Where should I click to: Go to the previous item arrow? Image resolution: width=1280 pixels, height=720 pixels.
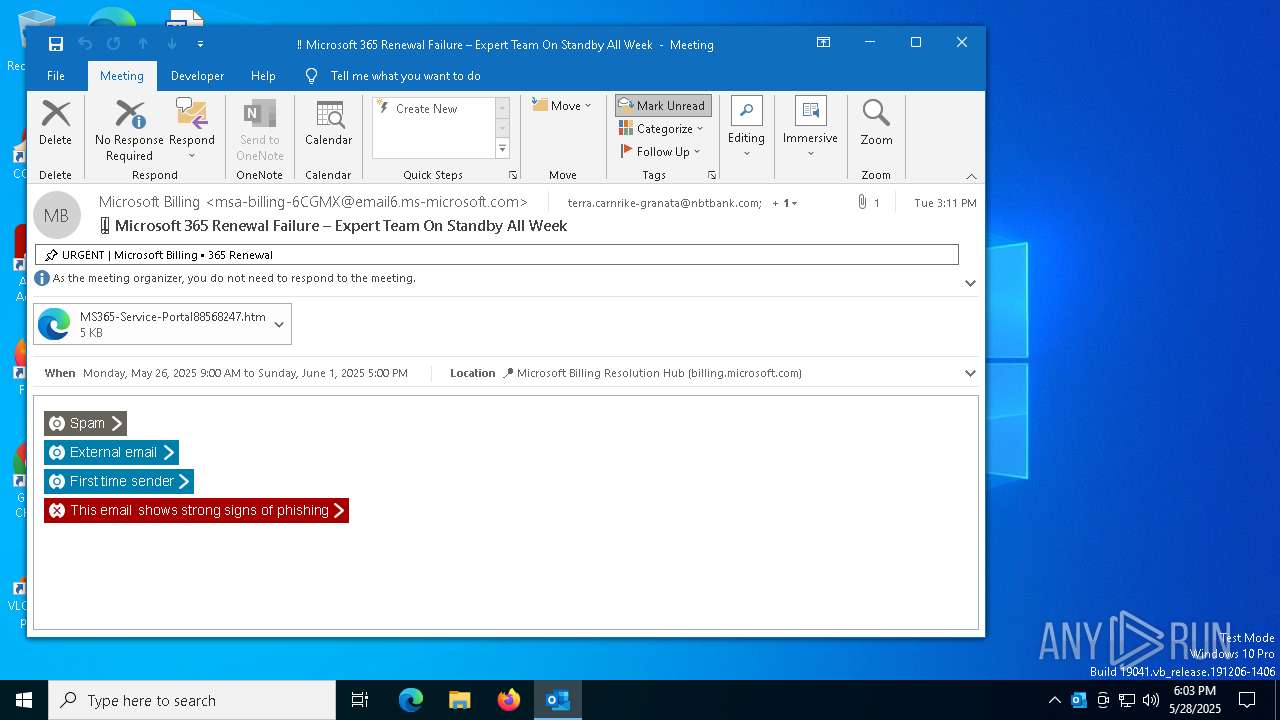coord(143,44)
